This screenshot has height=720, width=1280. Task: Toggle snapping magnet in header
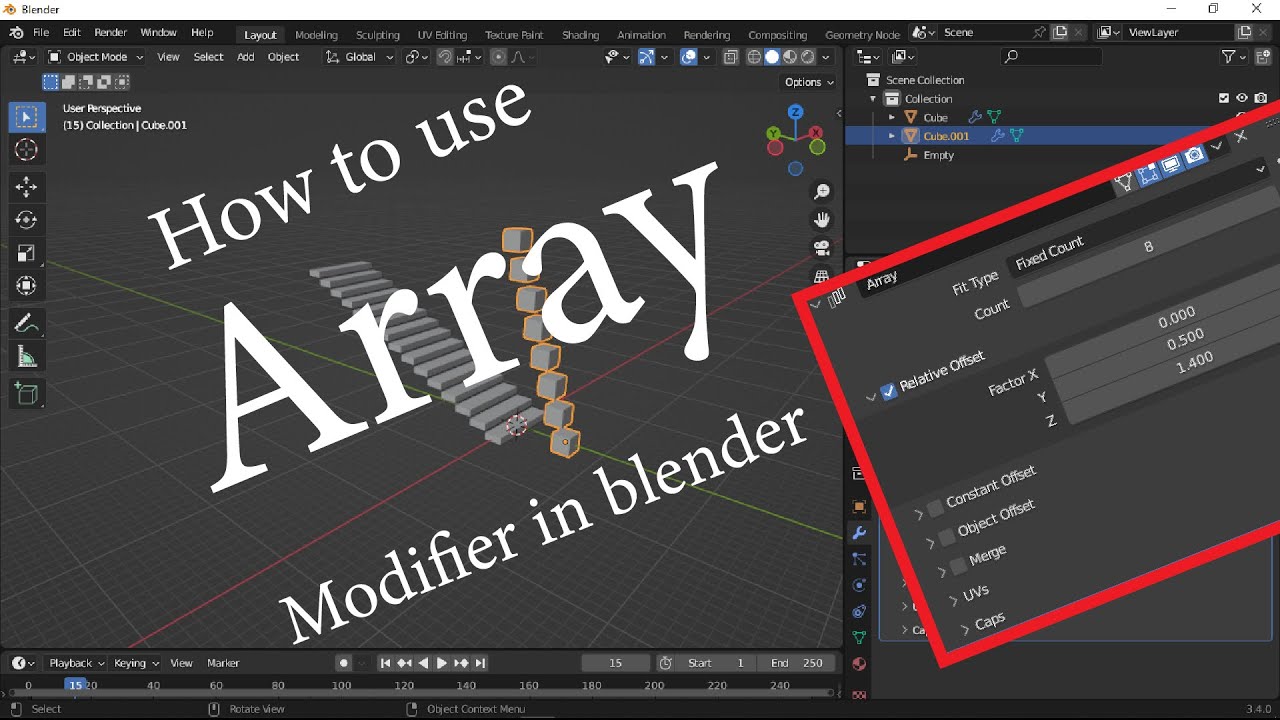coord(445,57)
